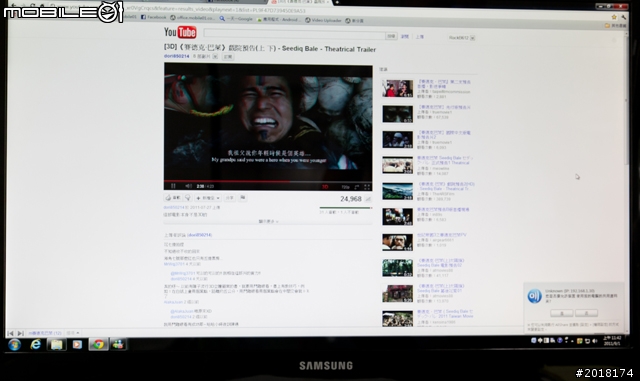Click the Subscribe button next to uploader name
Viewport: 640px width, 381px height.
(228, 57)
